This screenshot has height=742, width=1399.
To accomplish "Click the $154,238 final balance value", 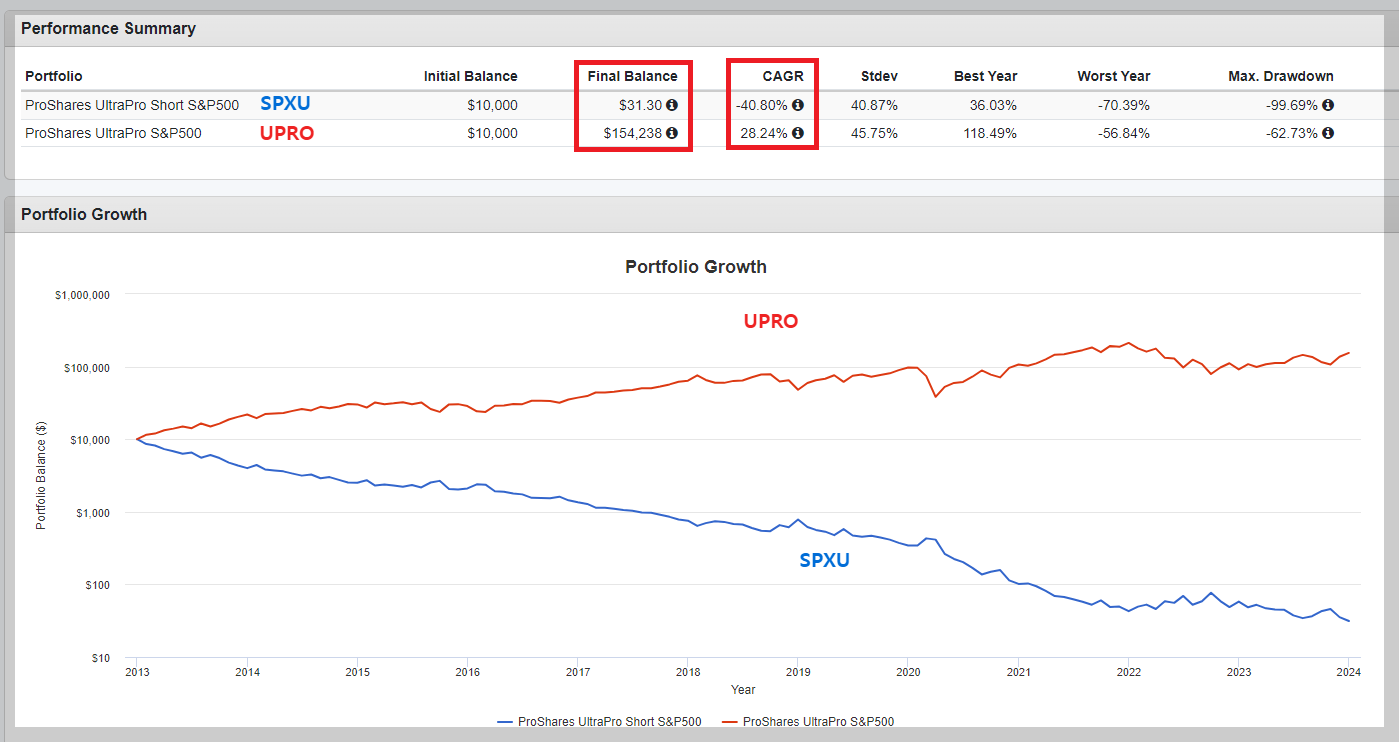I will click(634, 133).
